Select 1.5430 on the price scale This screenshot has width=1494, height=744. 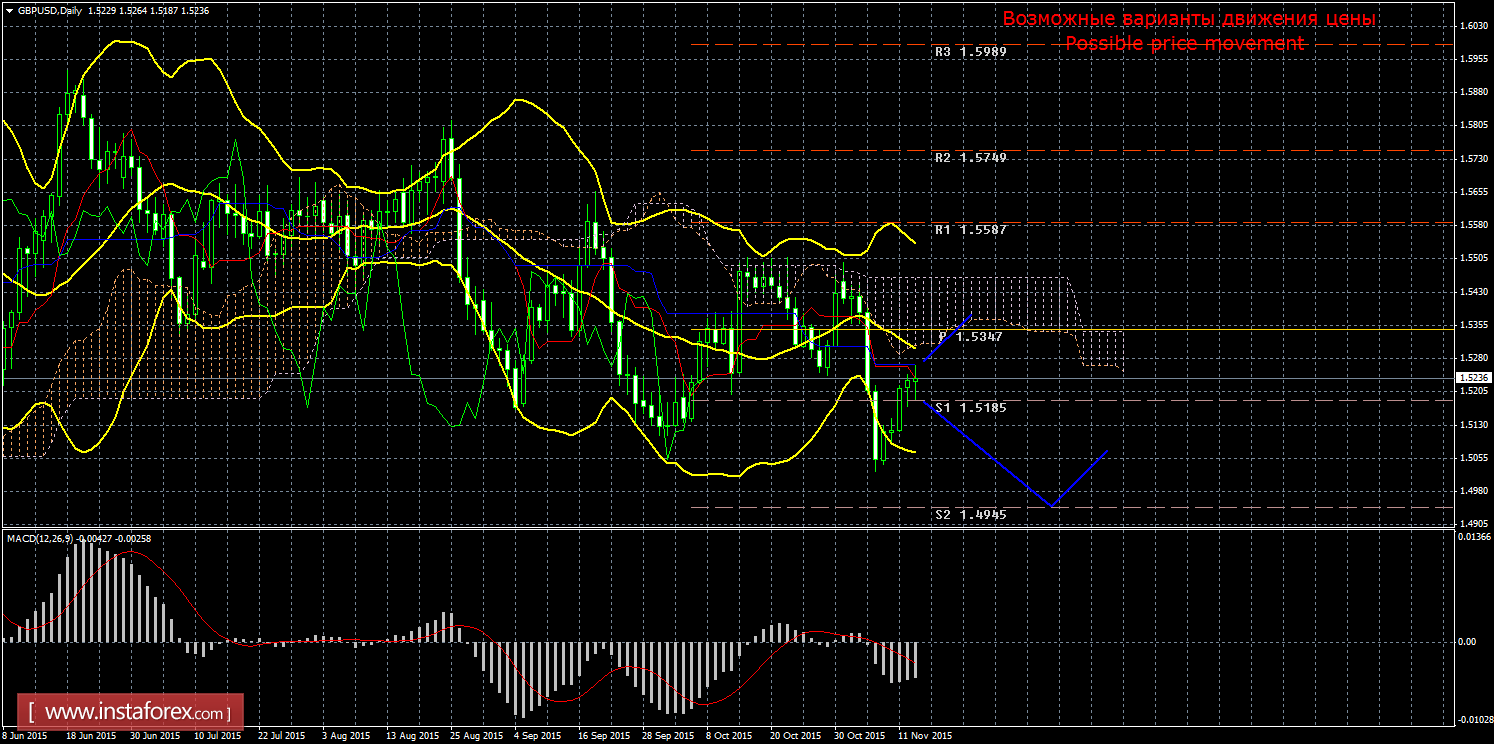[x=1474, y=291]
